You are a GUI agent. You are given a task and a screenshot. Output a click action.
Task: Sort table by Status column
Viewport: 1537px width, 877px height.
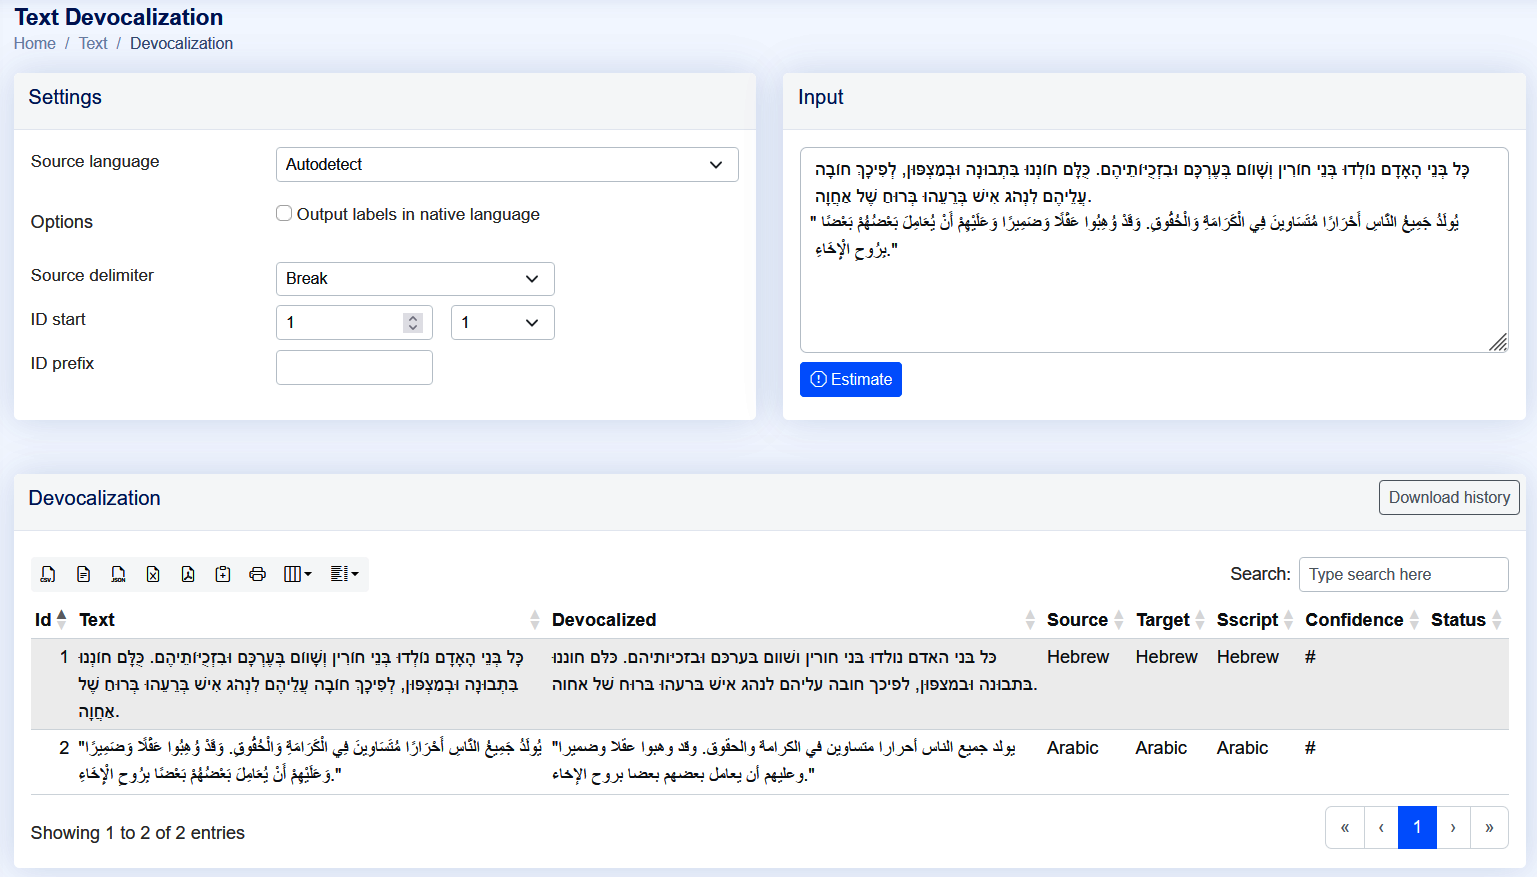tap(1467, 620)
